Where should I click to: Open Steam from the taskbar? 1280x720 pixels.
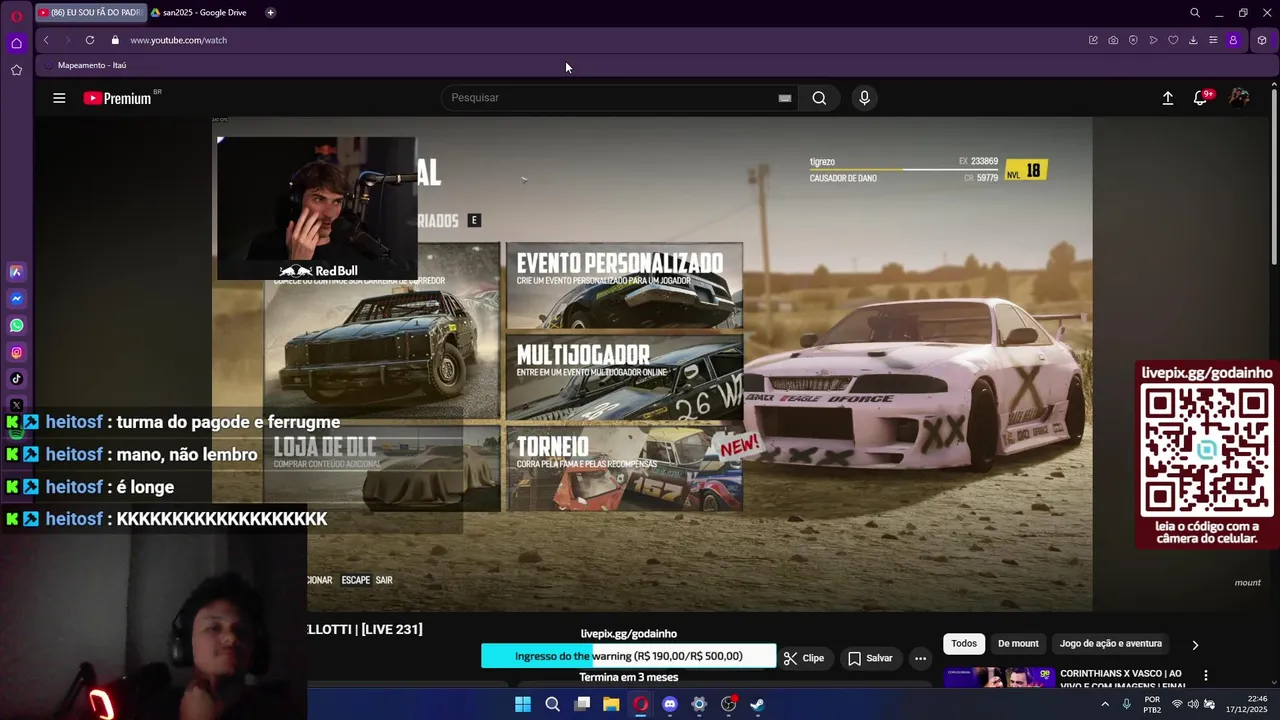(x=758, y=704)
